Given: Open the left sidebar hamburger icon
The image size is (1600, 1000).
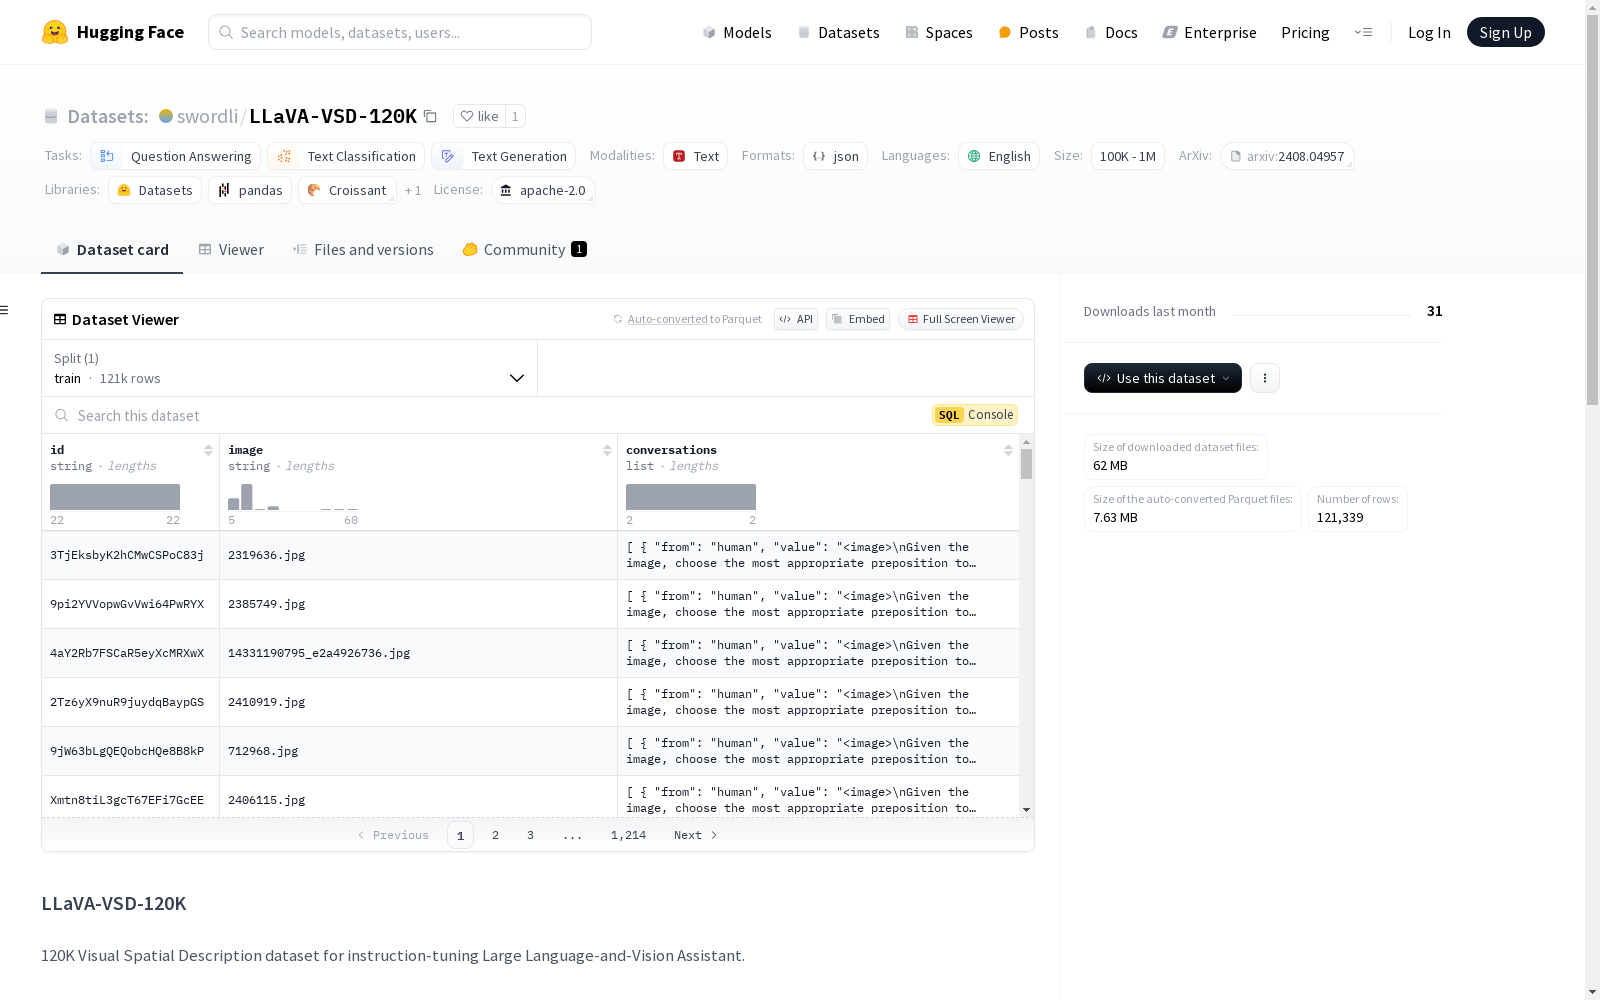Looking at the screenshot, I should tap(5, 310).
